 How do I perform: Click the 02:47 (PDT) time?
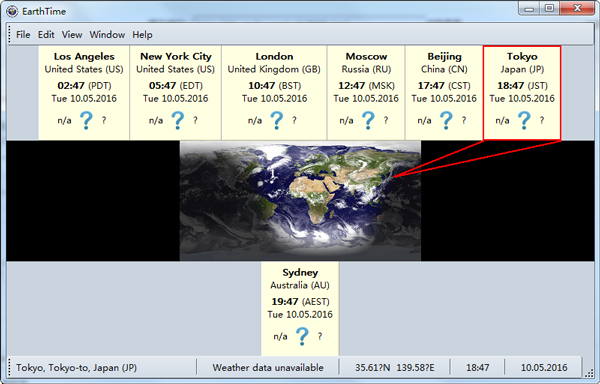84,86
